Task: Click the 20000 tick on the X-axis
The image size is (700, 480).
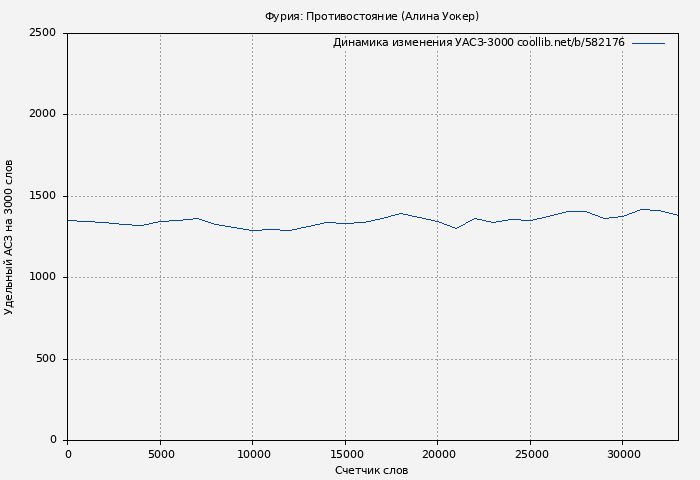Action: (438, 454)
